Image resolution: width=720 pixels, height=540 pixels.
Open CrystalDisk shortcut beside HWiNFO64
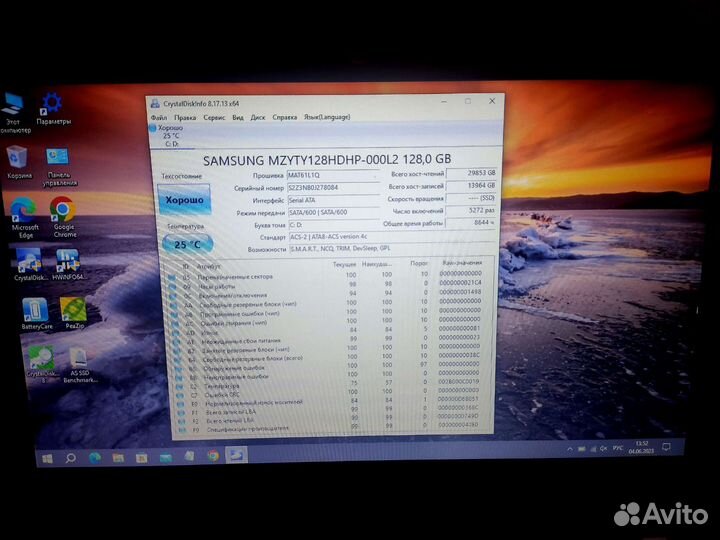tap(29, 264)
